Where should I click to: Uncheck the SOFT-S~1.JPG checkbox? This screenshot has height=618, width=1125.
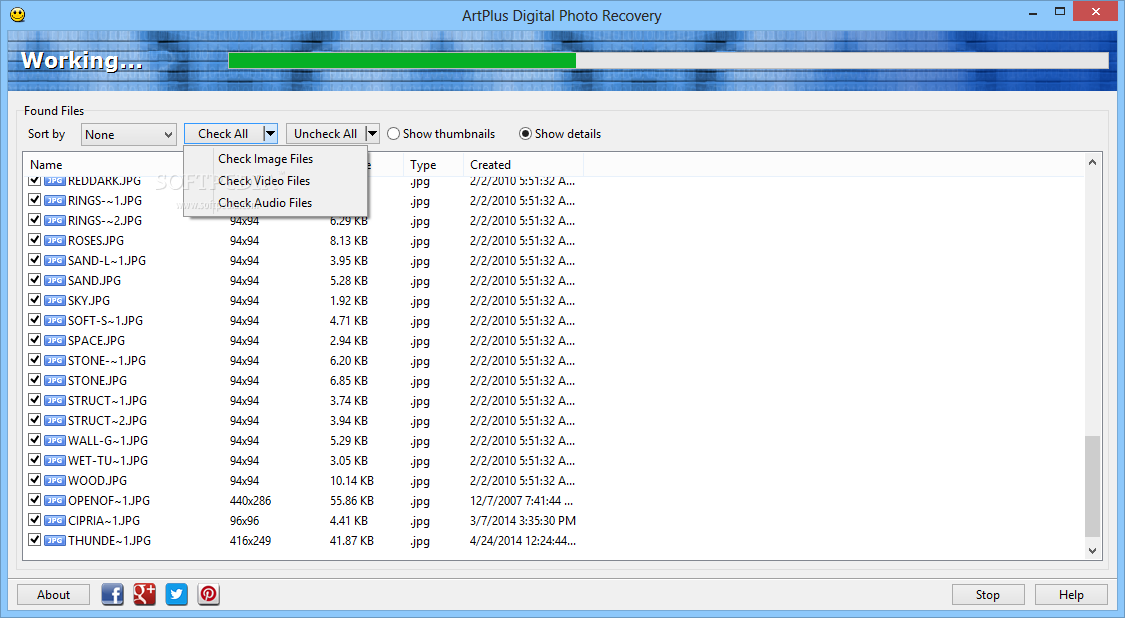(x=34, y=320)
